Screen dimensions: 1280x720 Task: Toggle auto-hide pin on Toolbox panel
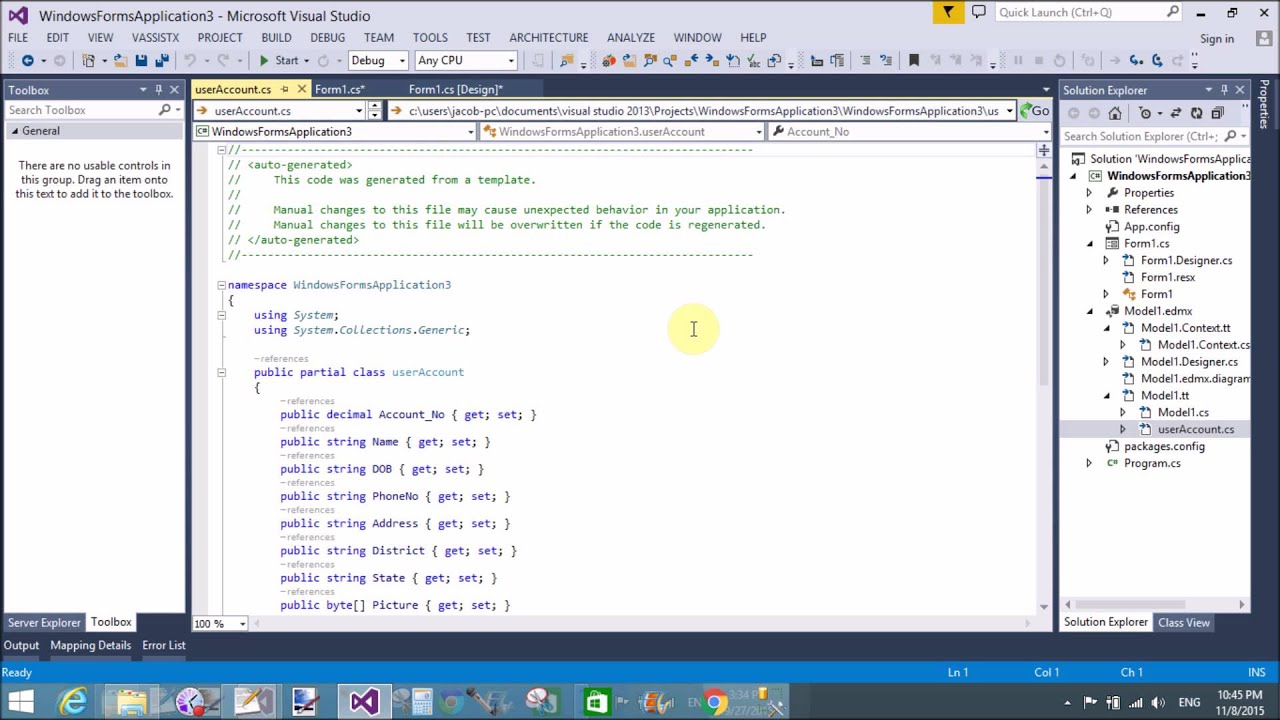(158, 90)
